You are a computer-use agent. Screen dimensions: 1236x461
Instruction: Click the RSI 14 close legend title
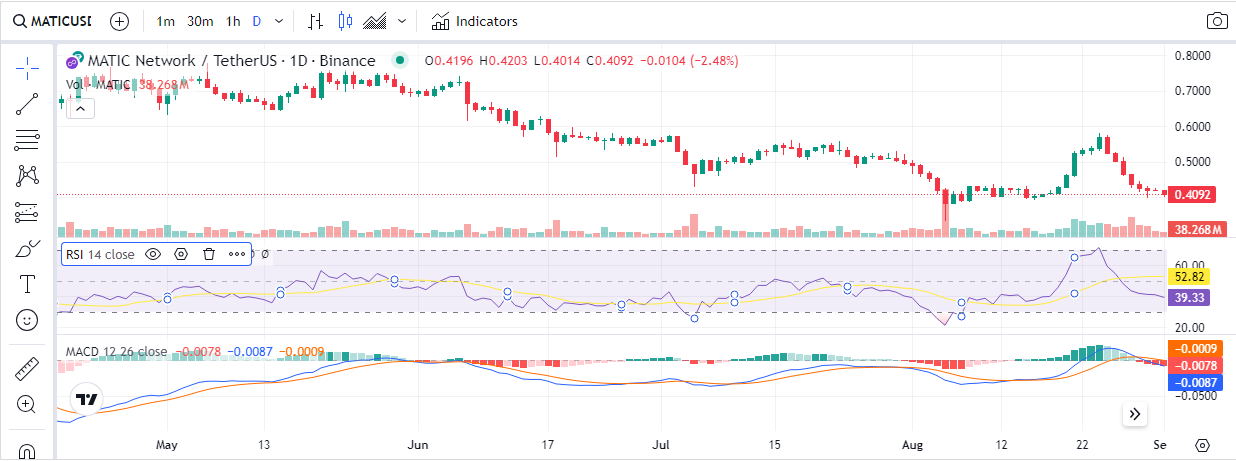pyautogui.click(x=100, y=254)
